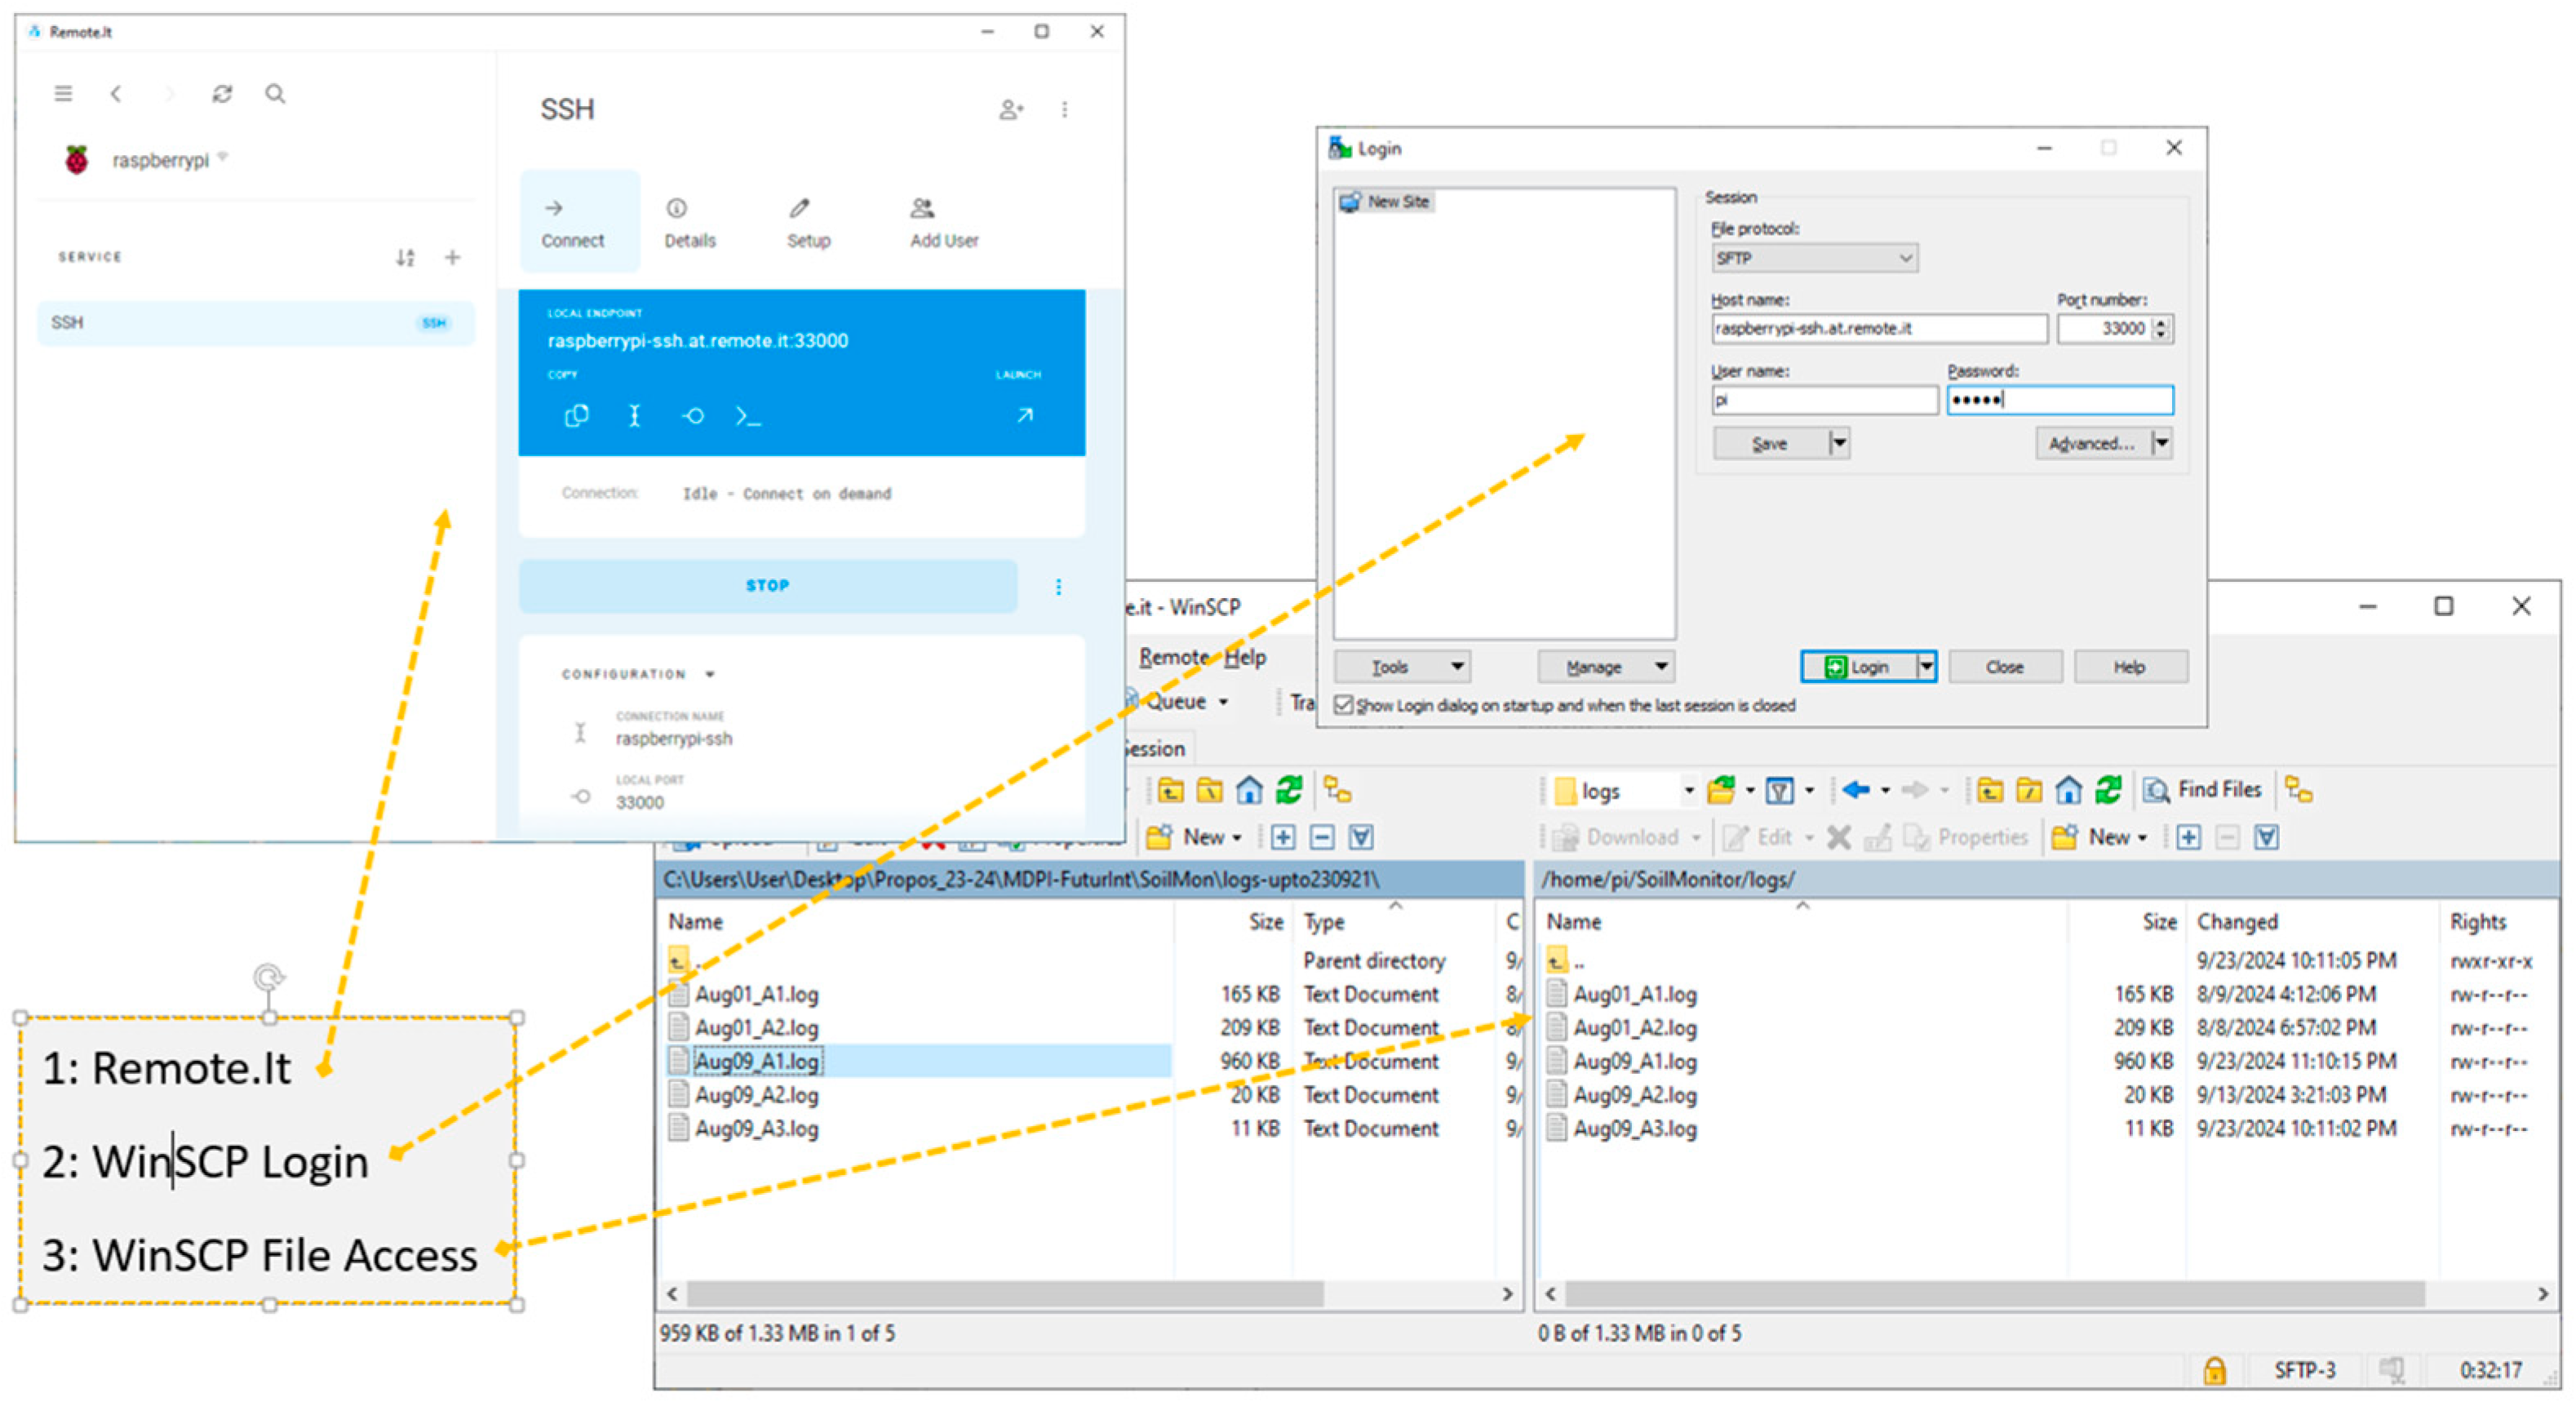Click the Find Files icon in WinSCP
Viewport: 2576px width, 1406px height.
pyautogui.click(x=2157, y=790)
